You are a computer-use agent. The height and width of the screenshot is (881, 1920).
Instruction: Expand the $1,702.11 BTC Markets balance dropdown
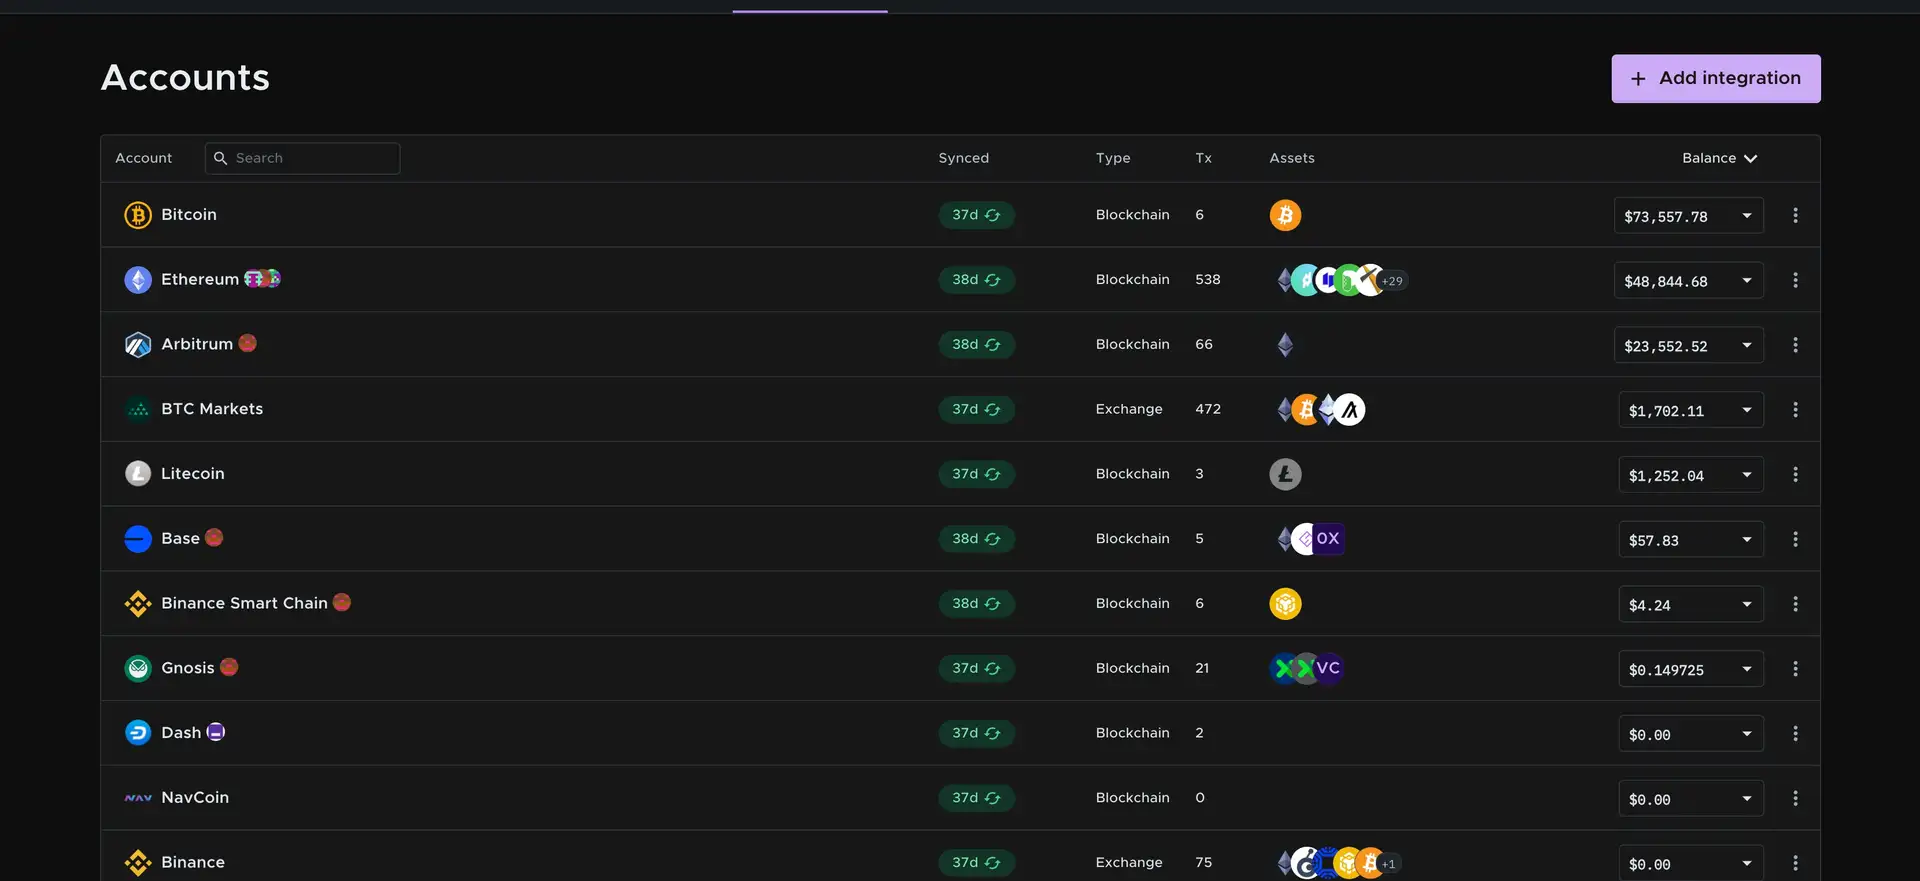[x=1746, y=410]
